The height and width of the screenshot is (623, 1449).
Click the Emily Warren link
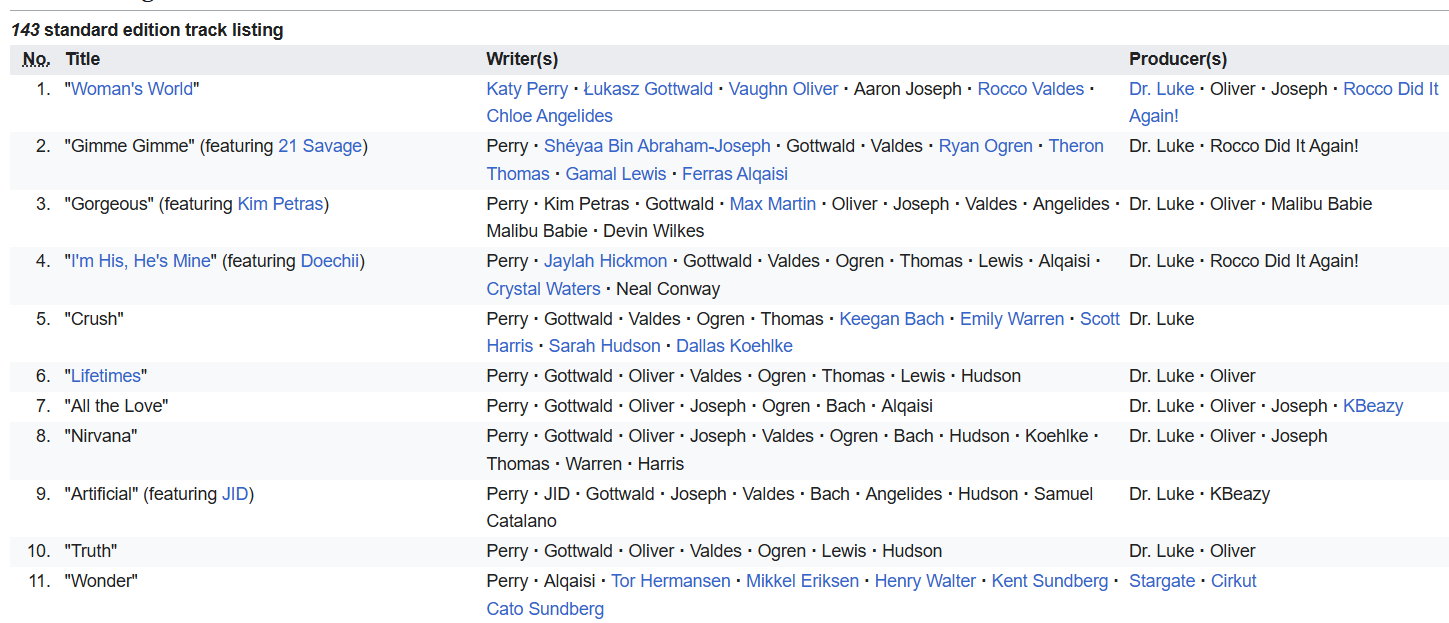(1011, 319)
